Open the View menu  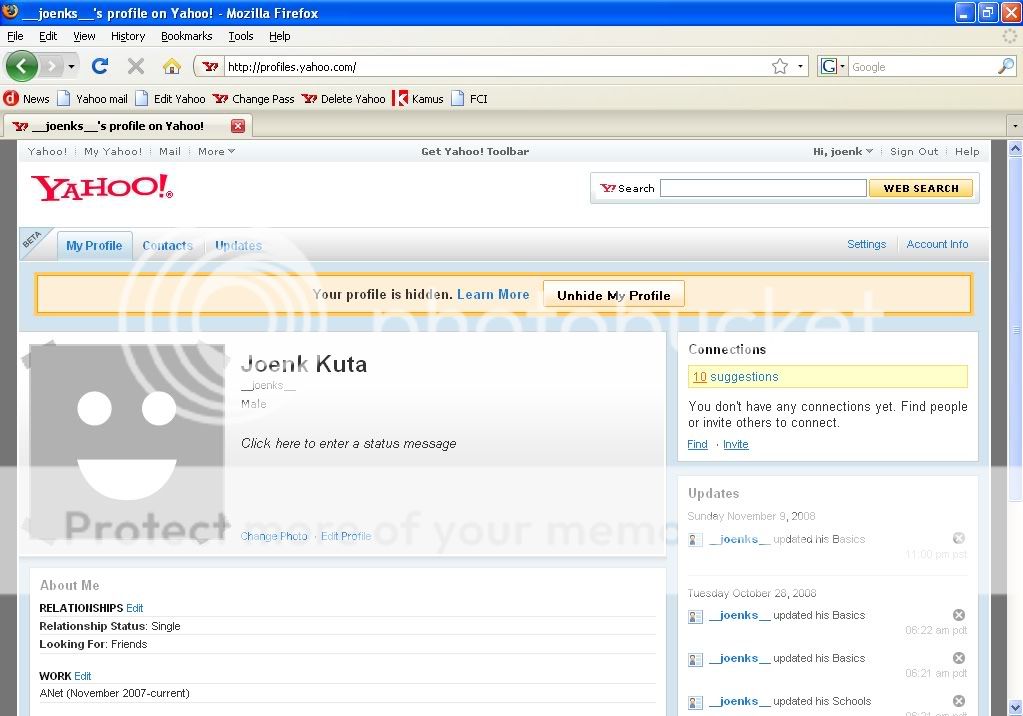[x=84, y=36]
